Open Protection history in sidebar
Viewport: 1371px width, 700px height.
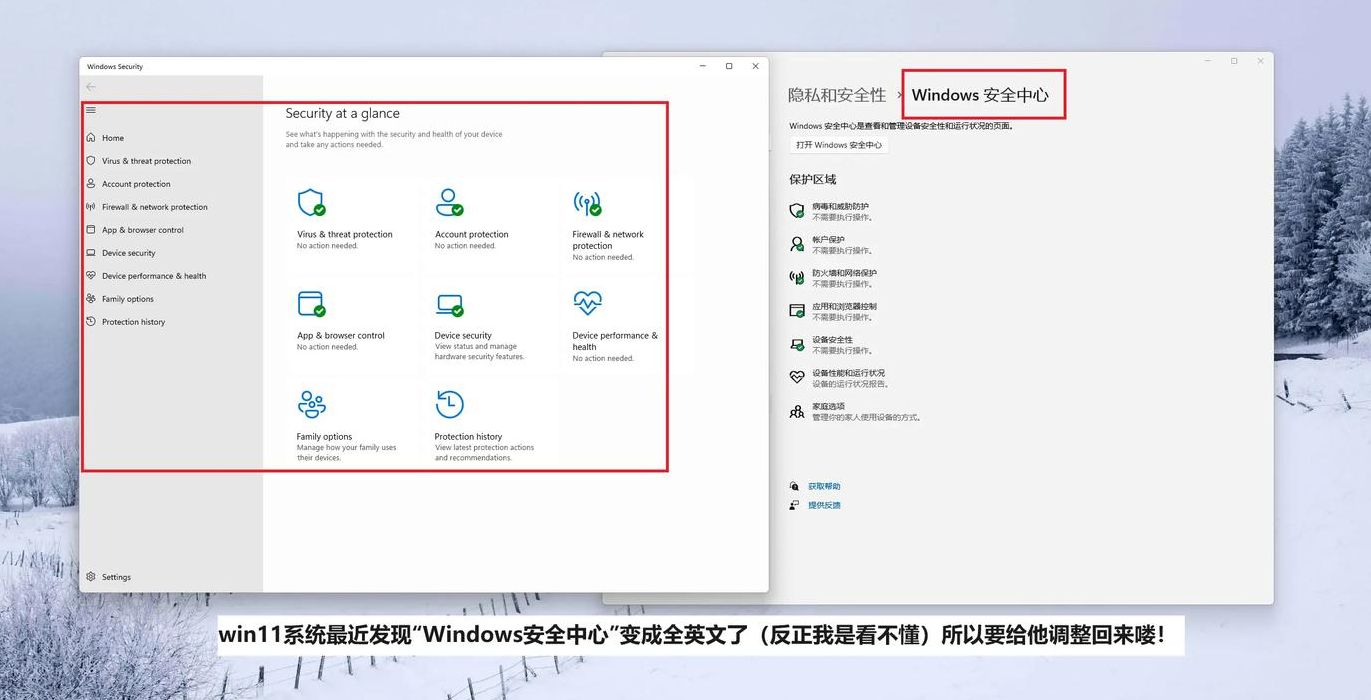coord(134,322)
